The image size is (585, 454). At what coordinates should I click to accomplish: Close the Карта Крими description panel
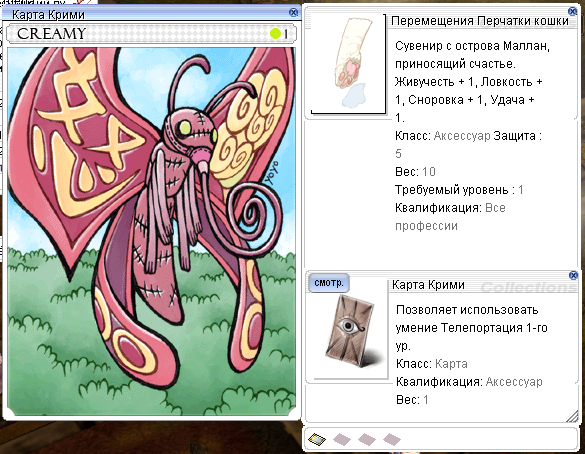[x=573, y=275]
